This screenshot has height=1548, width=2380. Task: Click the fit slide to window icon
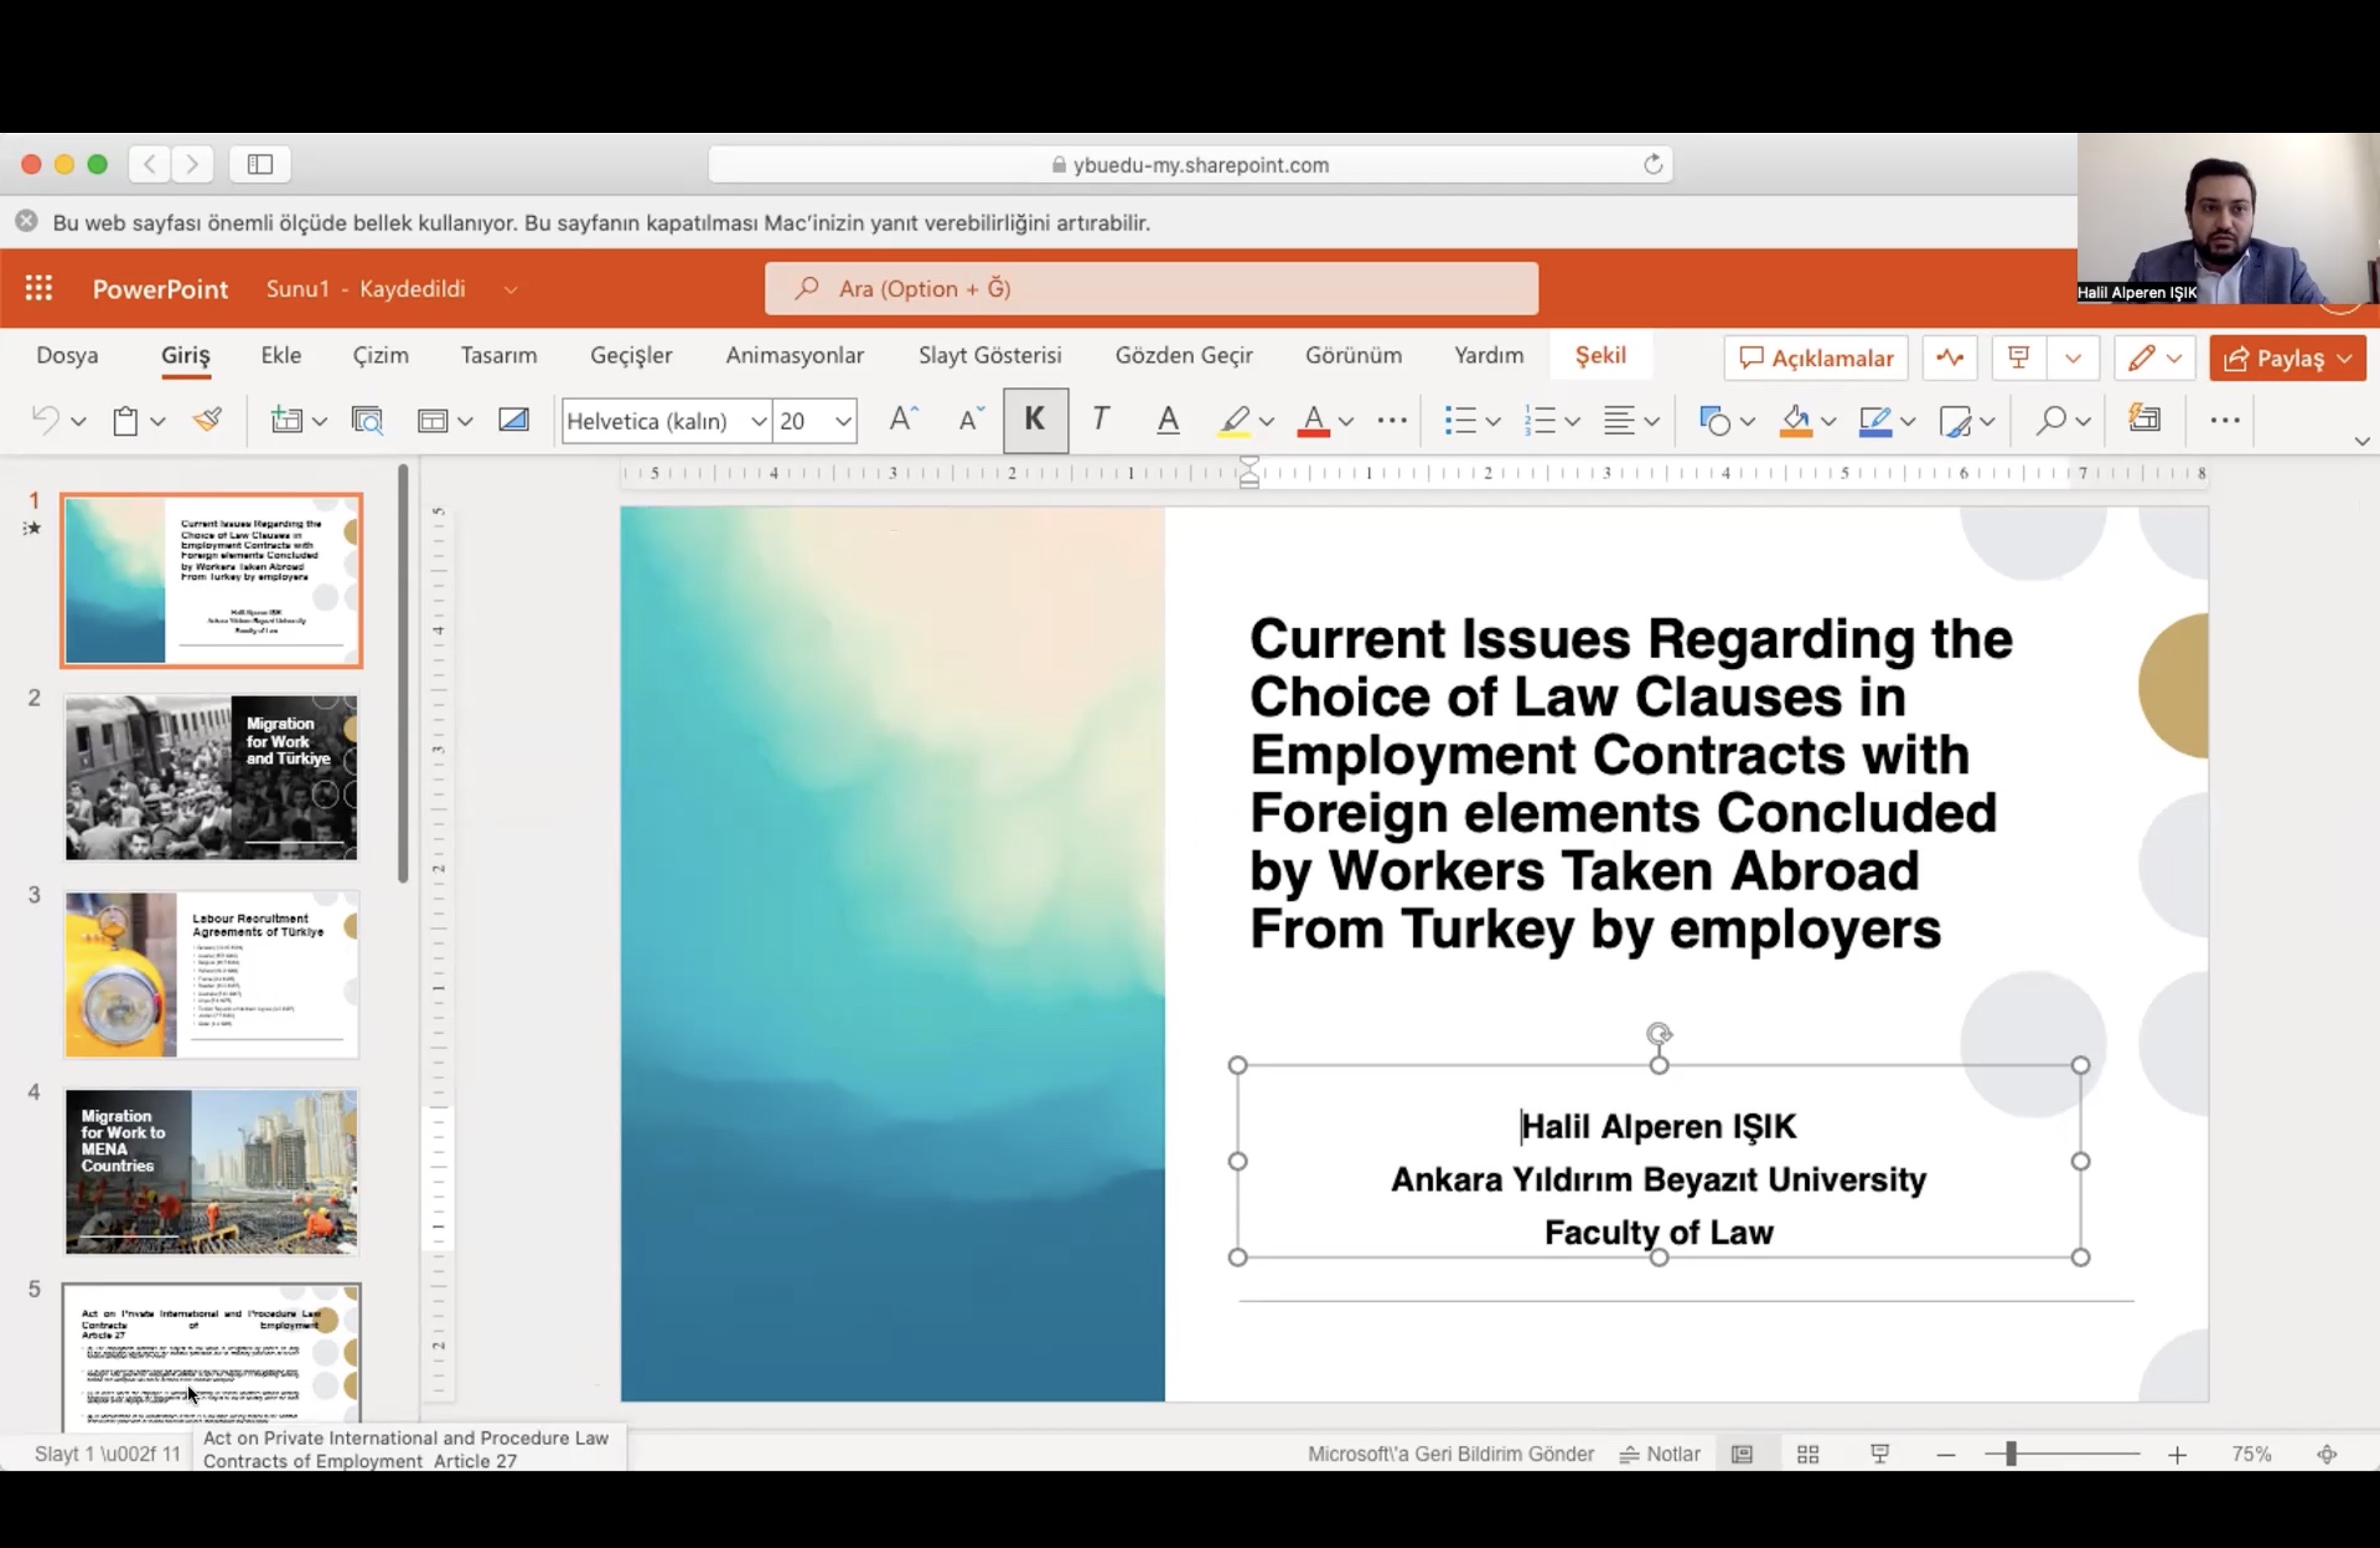point(2327,1454)
